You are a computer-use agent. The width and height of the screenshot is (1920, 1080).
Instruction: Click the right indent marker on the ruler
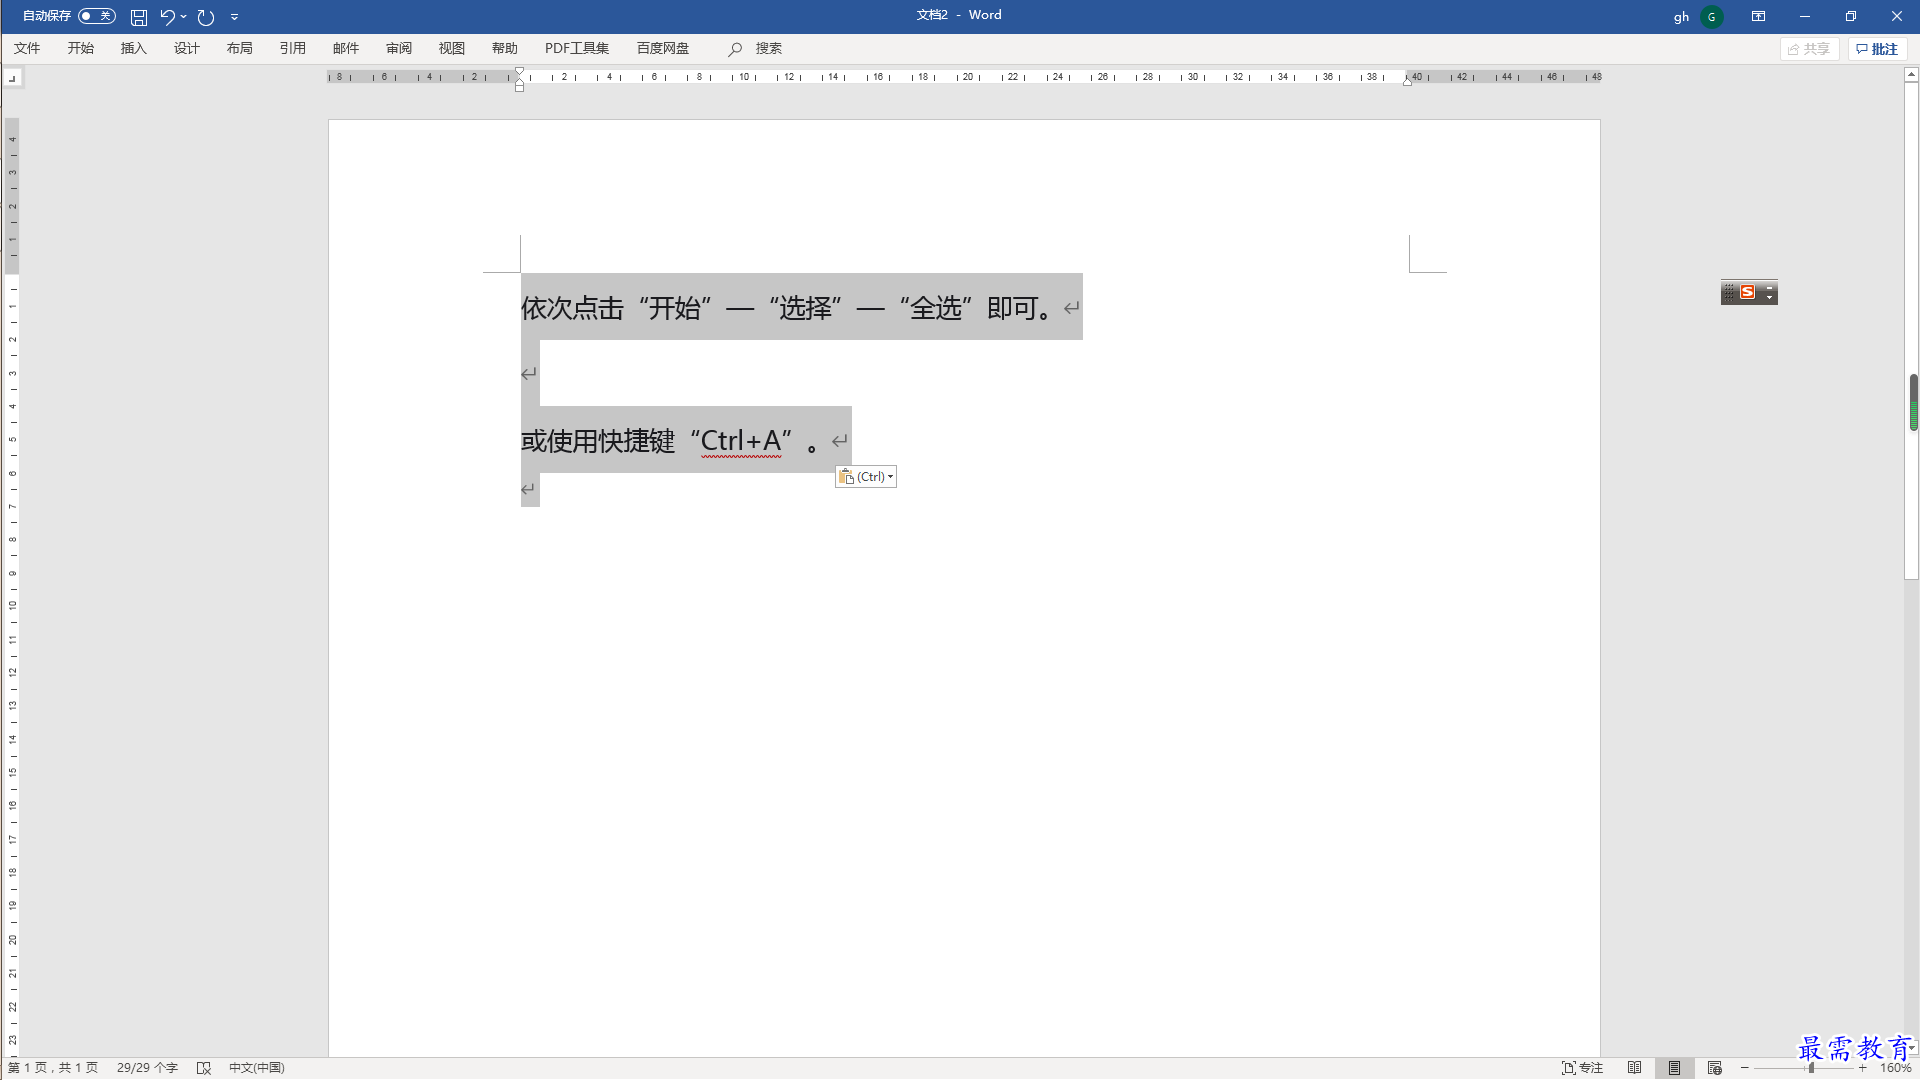1407,81
